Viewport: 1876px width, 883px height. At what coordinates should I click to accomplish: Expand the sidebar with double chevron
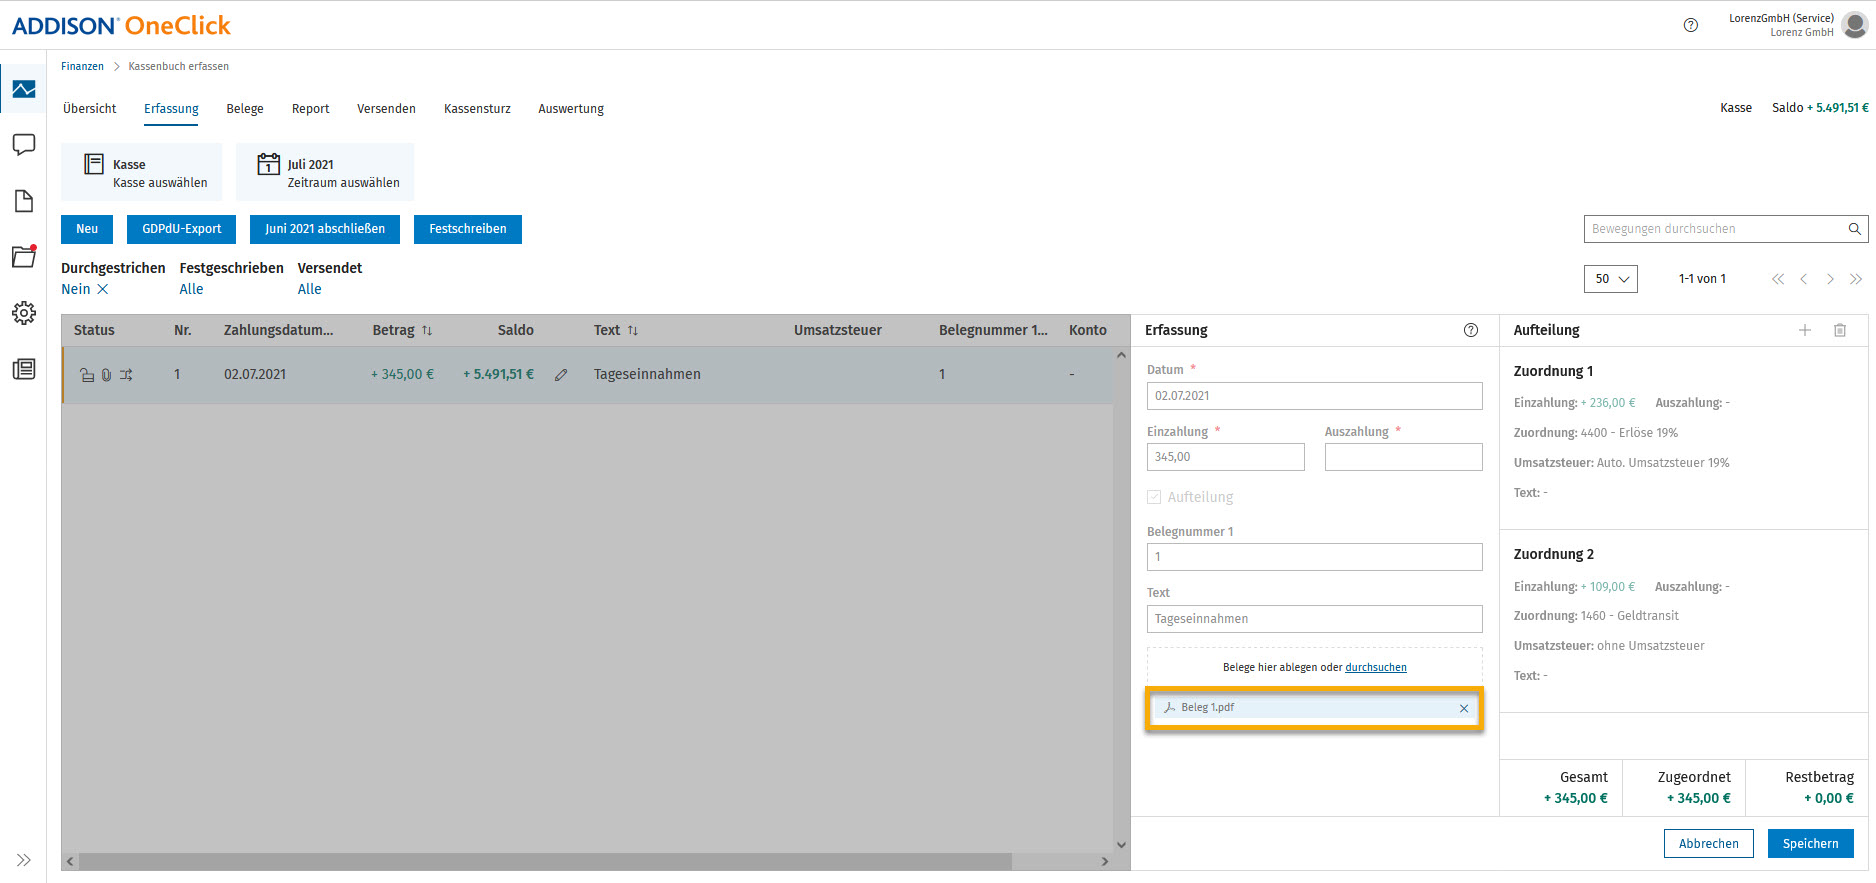[24, 860]
